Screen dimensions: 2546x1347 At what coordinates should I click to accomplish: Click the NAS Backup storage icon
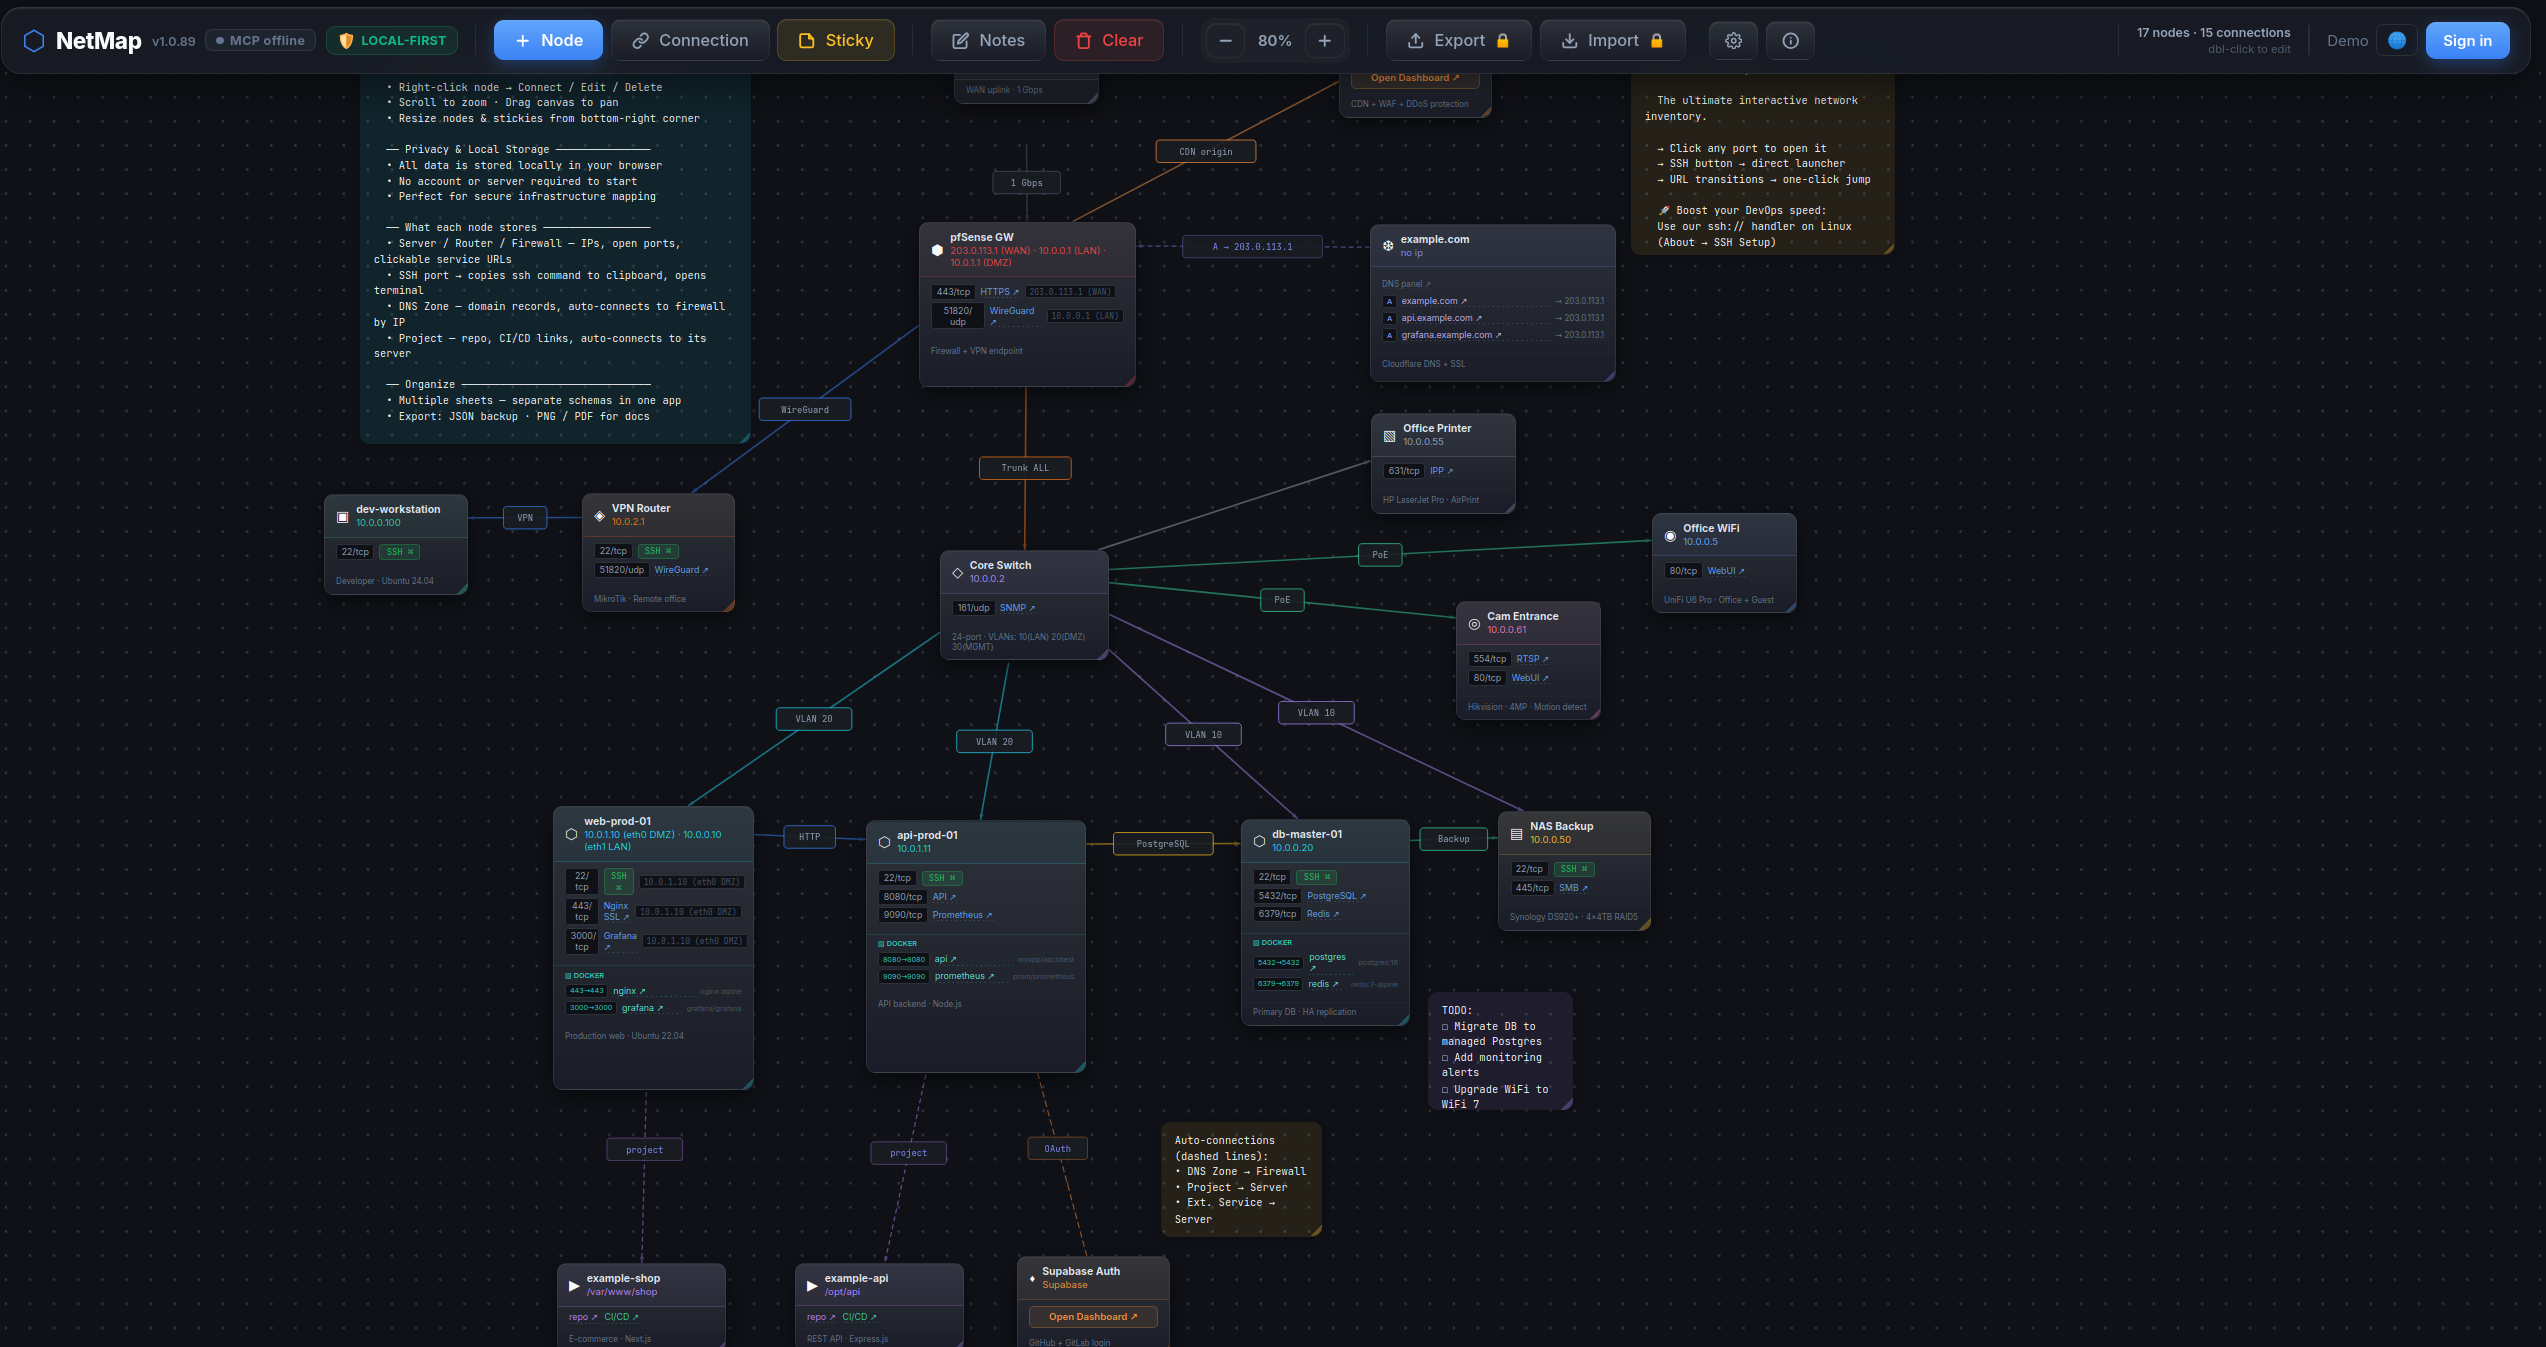[x=1516, y=834]
